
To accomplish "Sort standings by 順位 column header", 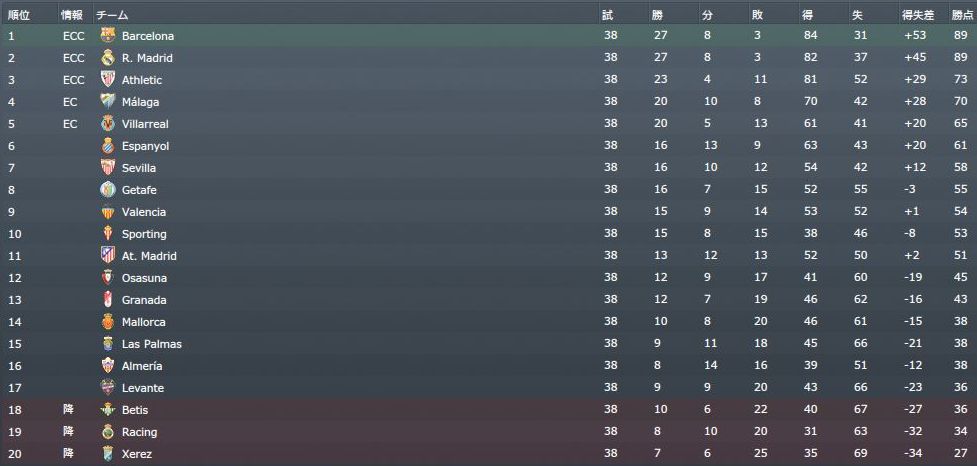I will 19,15.
